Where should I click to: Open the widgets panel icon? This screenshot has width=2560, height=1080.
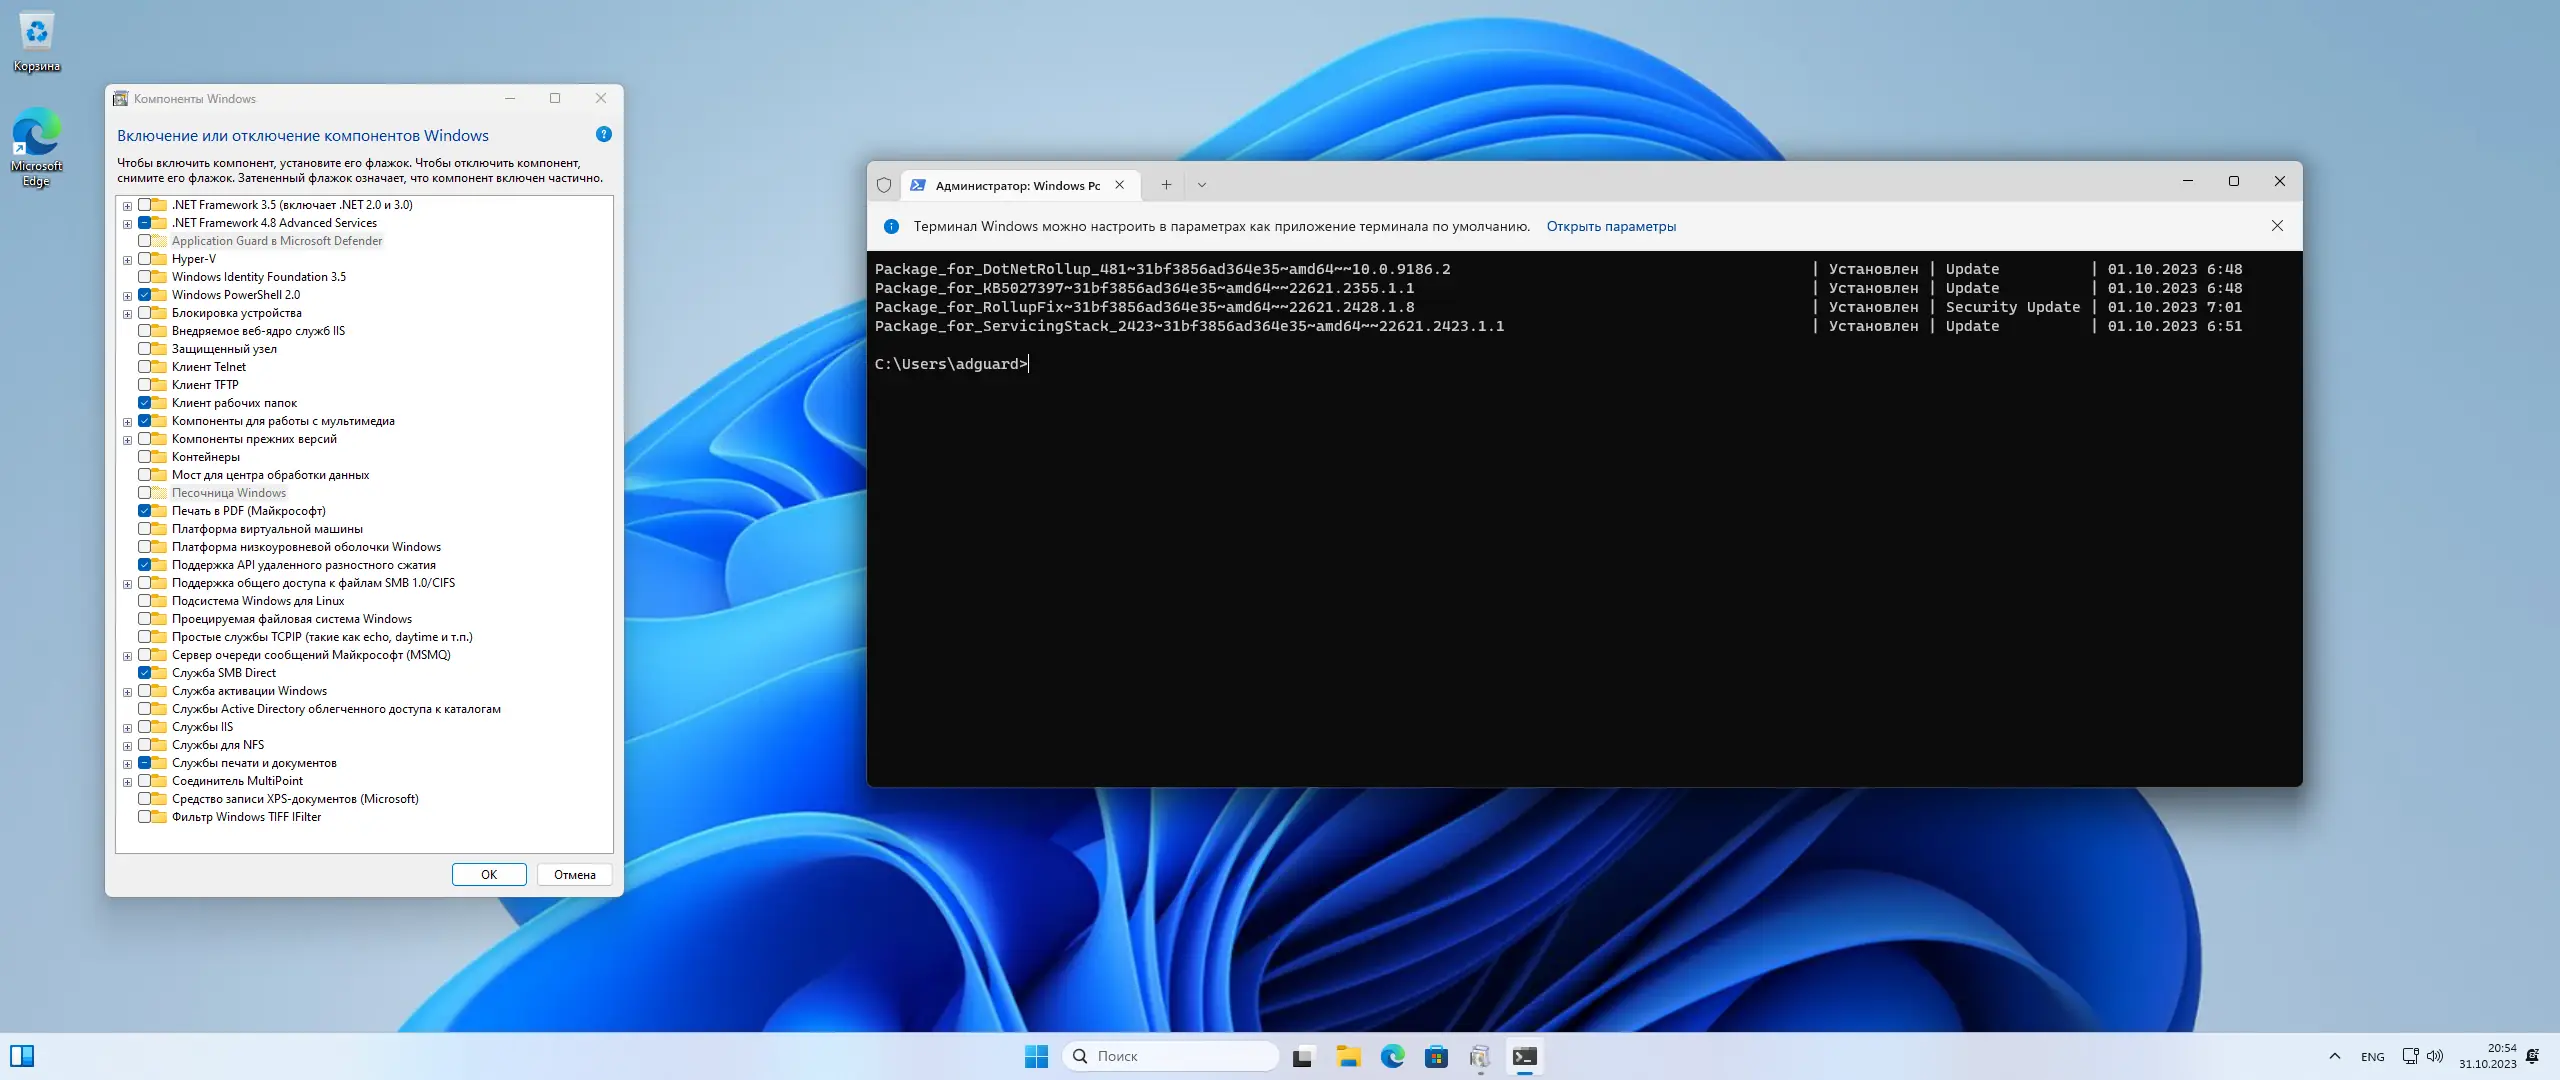tap(22, 1056)
